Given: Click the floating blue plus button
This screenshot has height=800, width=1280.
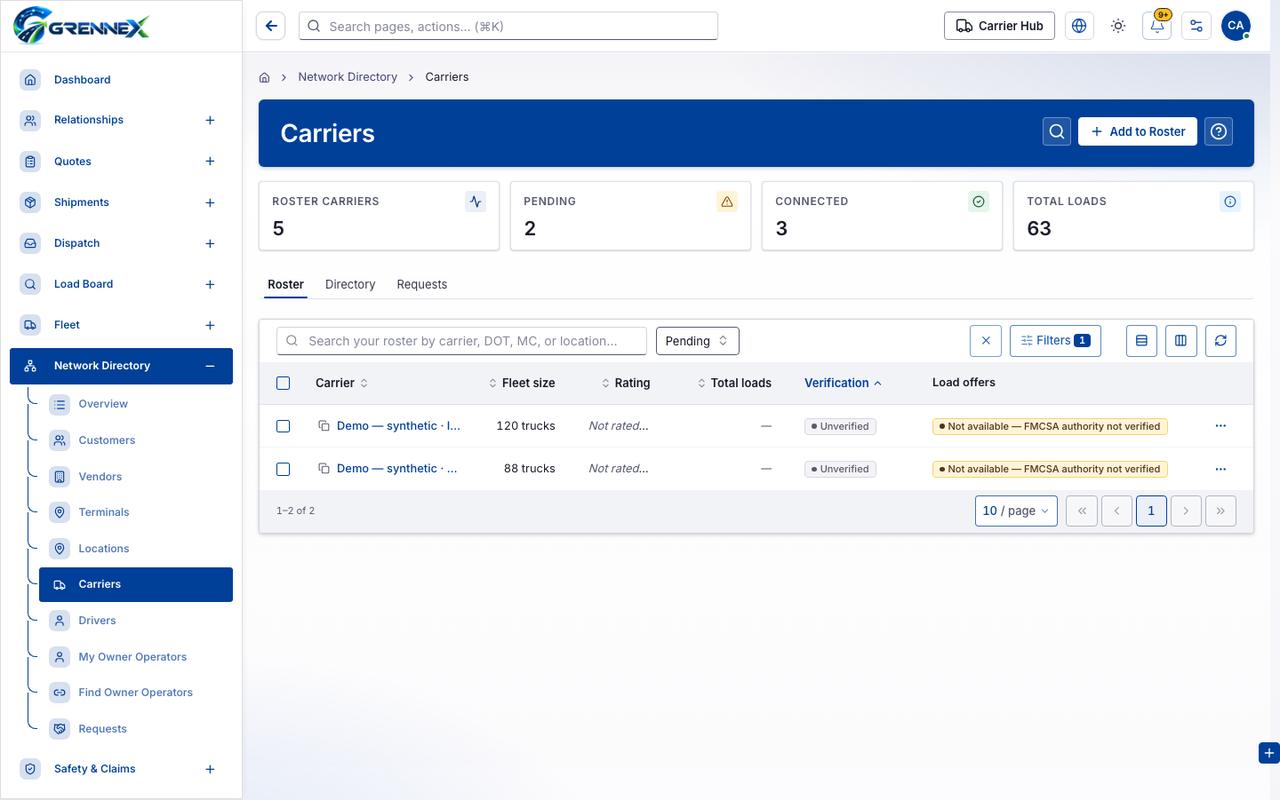Looking at the screenshot, I should (x=1268, y=753).
